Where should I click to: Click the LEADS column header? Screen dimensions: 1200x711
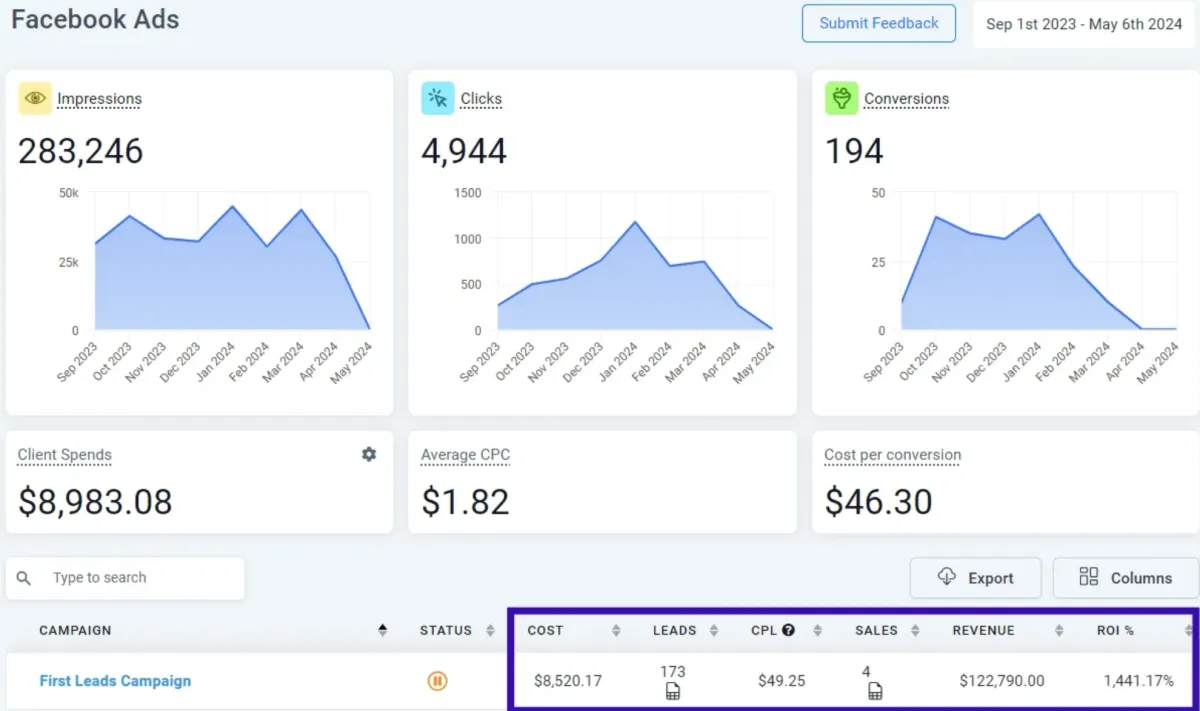click(x=675, y=631)
